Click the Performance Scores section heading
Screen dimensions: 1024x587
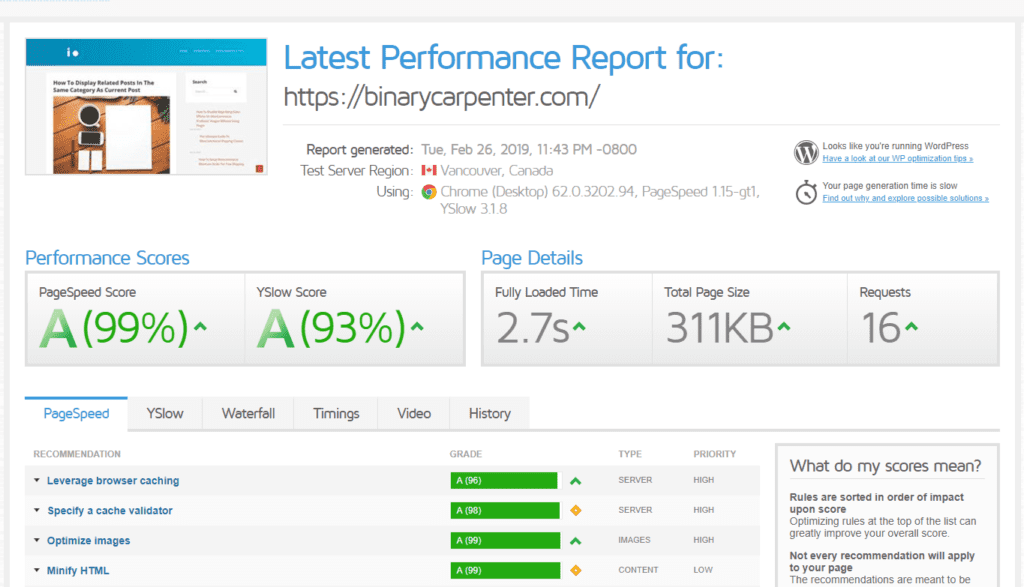[107, 258]
